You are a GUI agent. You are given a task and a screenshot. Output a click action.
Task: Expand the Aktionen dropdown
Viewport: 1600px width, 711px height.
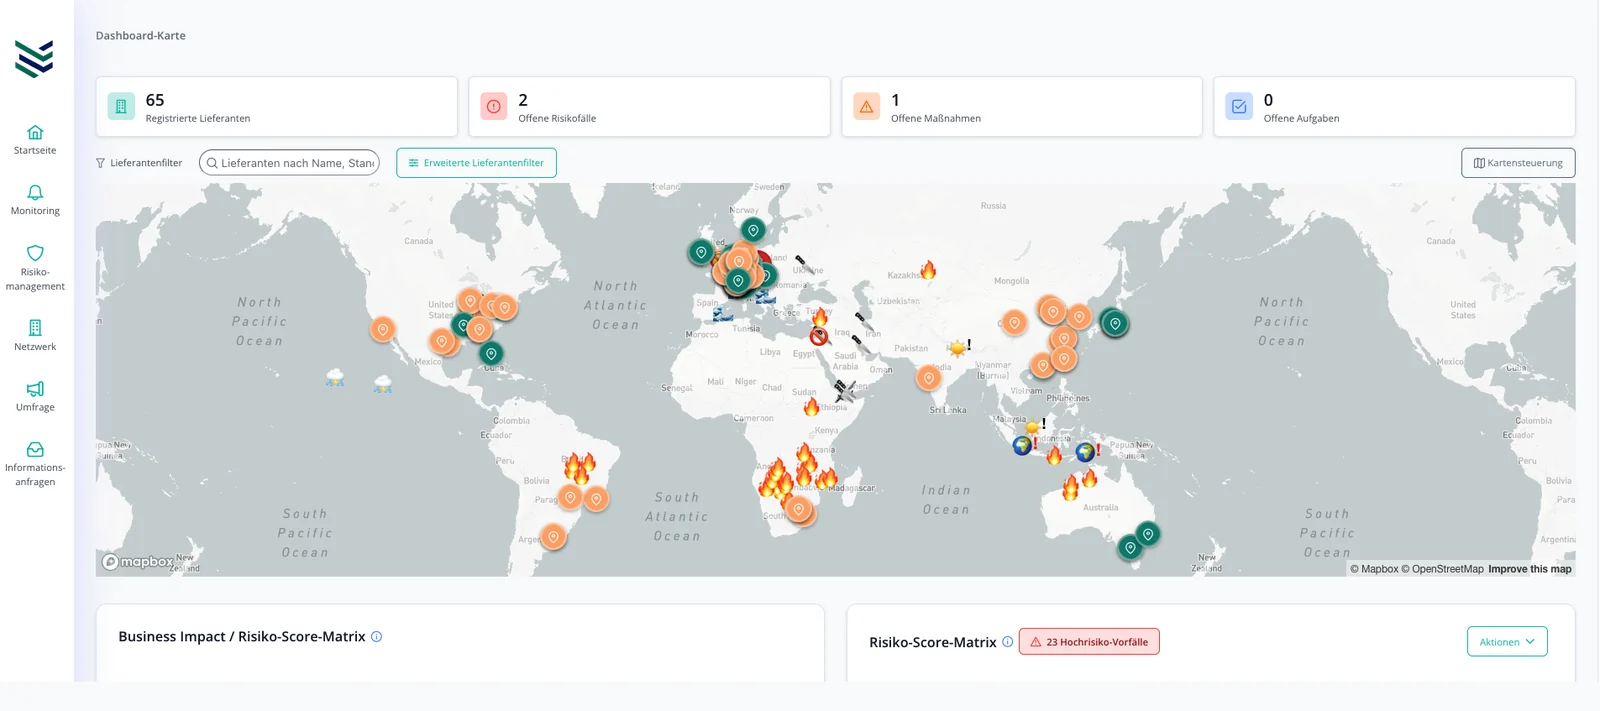1507,642
